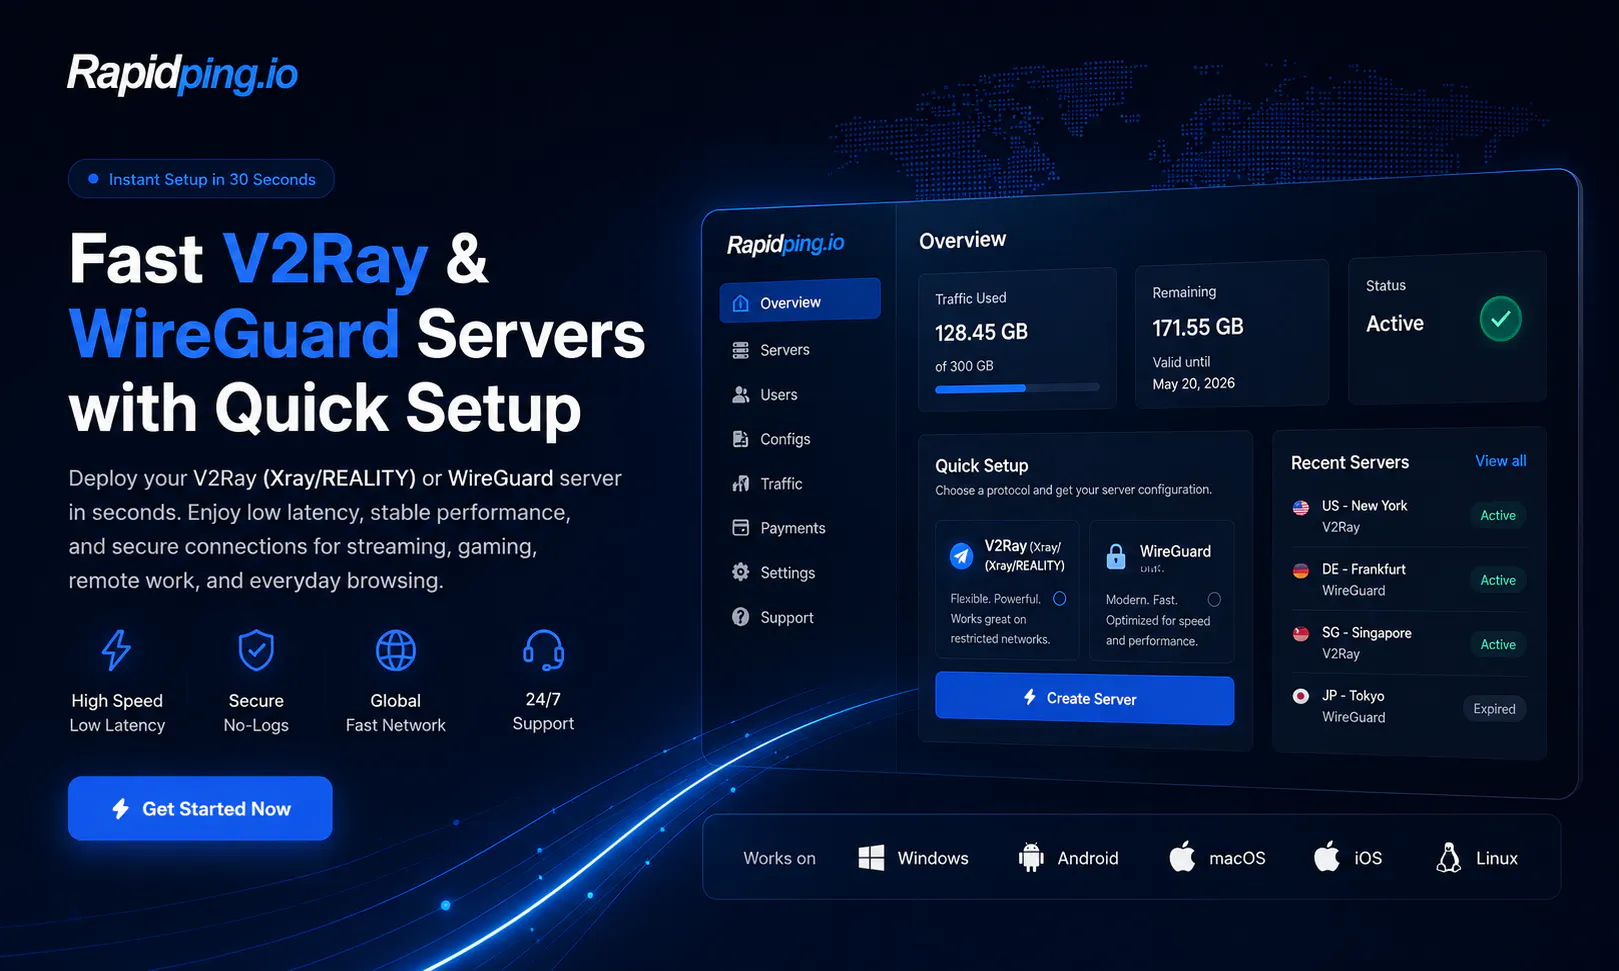Viewport: 1619px width, 971px height.
Task: Click the Active badge for US - New York
Action: coord(1497,515)
